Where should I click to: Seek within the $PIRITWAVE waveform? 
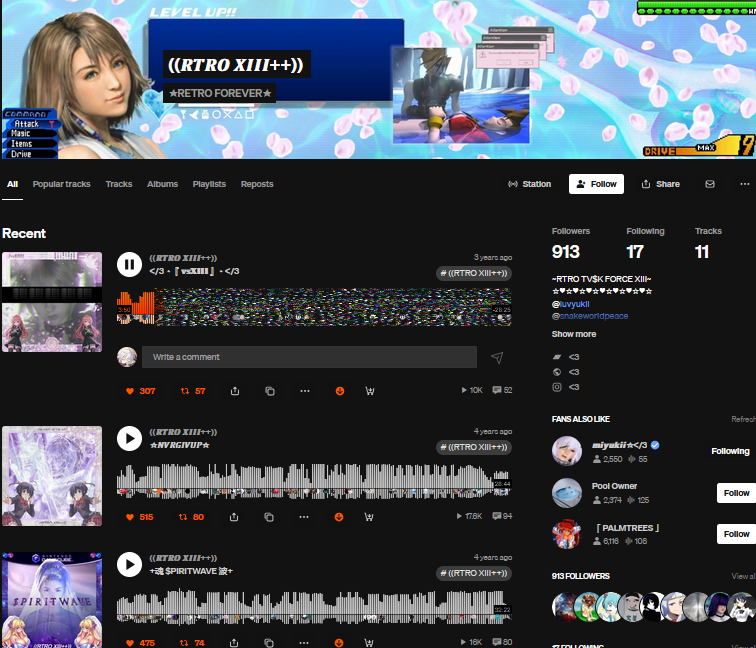click(x=314, y=607)
